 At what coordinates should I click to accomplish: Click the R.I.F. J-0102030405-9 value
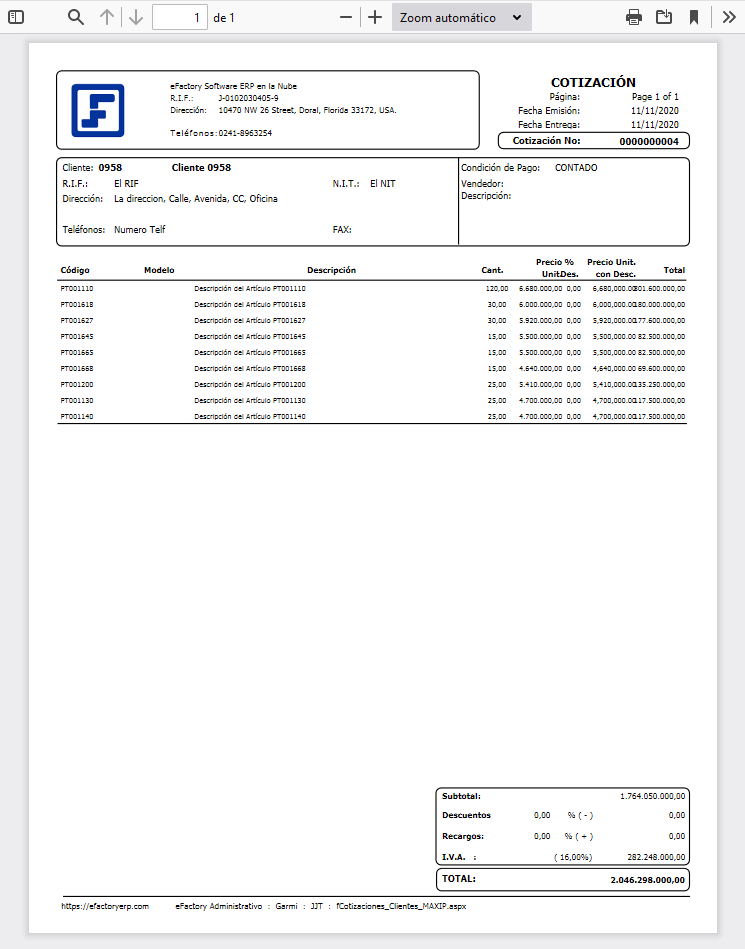(x=248, y=98)
